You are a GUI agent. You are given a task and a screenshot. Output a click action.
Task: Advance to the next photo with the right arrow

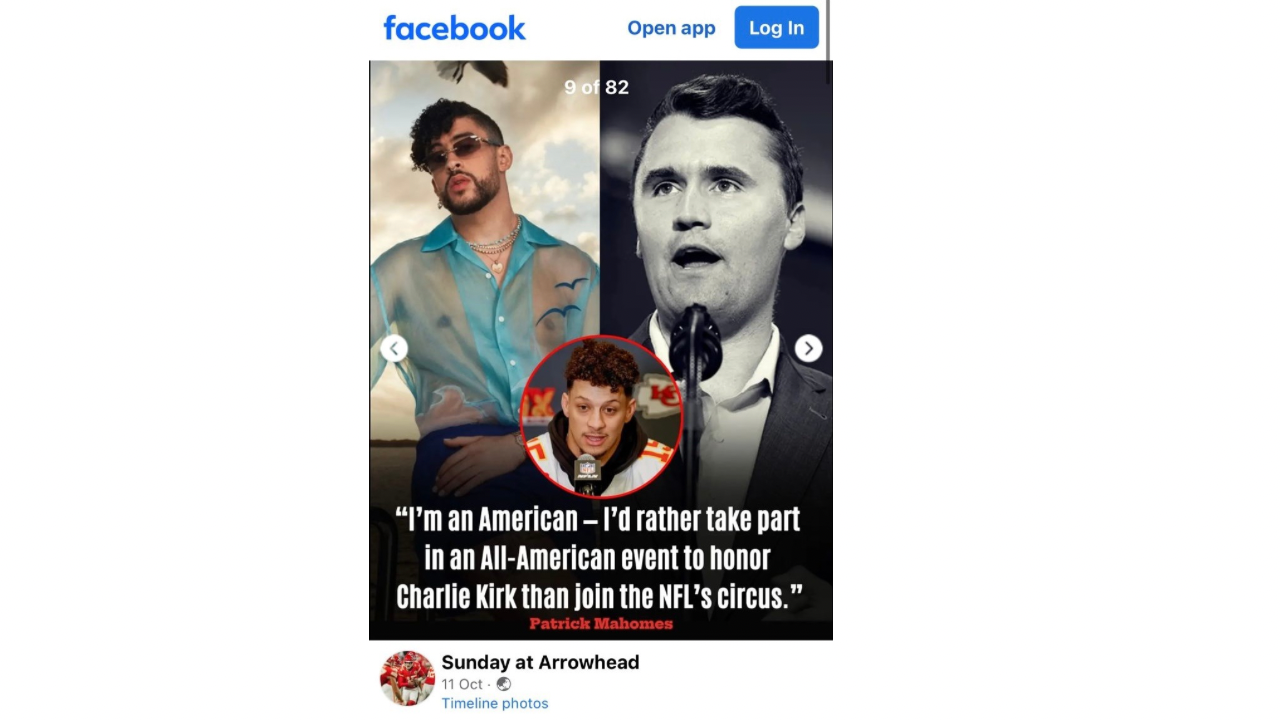pos(808,348)
